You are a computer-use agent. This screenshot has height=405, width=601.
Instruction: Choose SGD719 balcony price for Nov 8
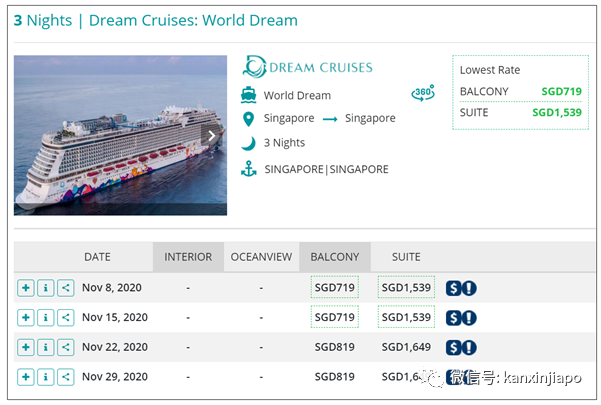[x=335, y=288]
